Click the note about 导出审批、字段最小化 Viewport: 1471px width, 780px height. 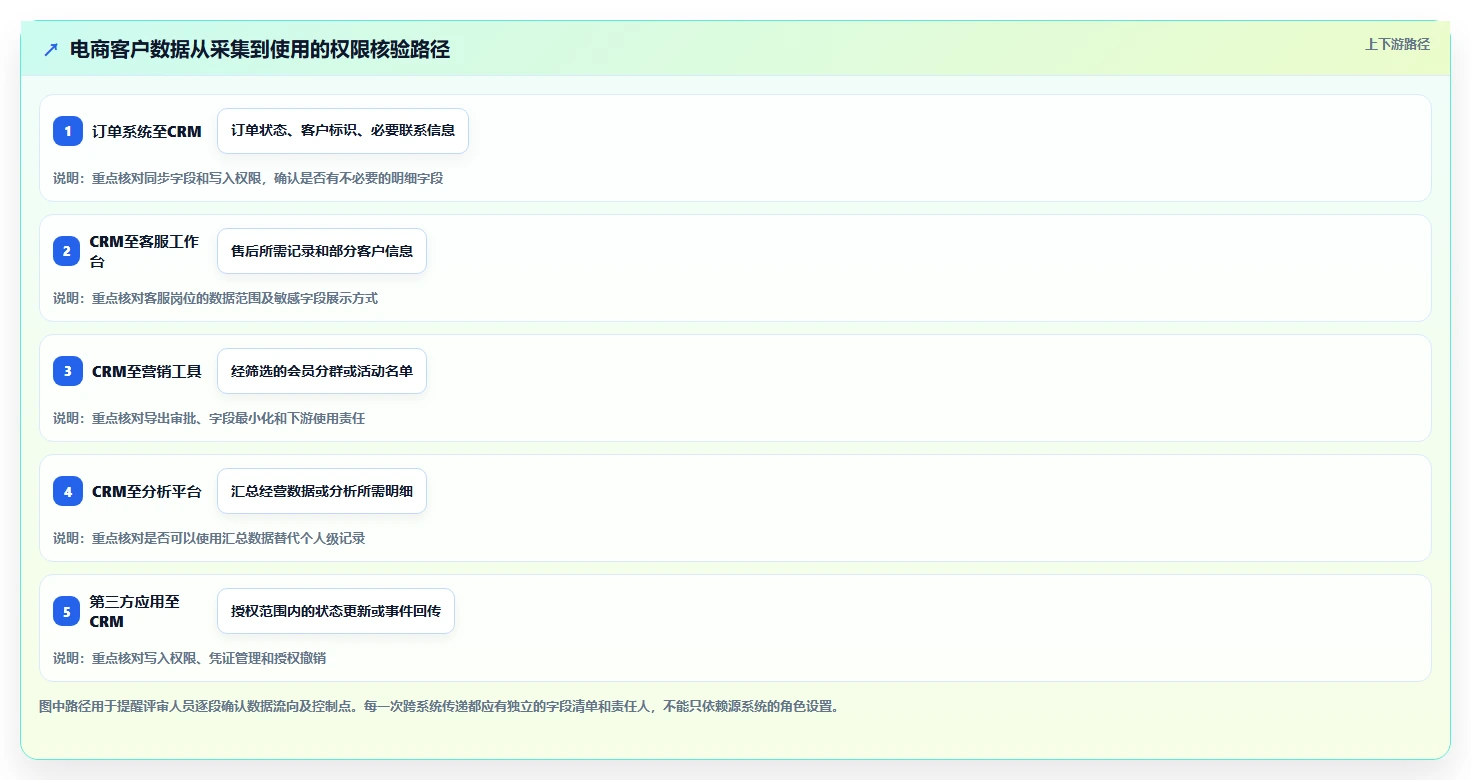[x=209, y=418]
